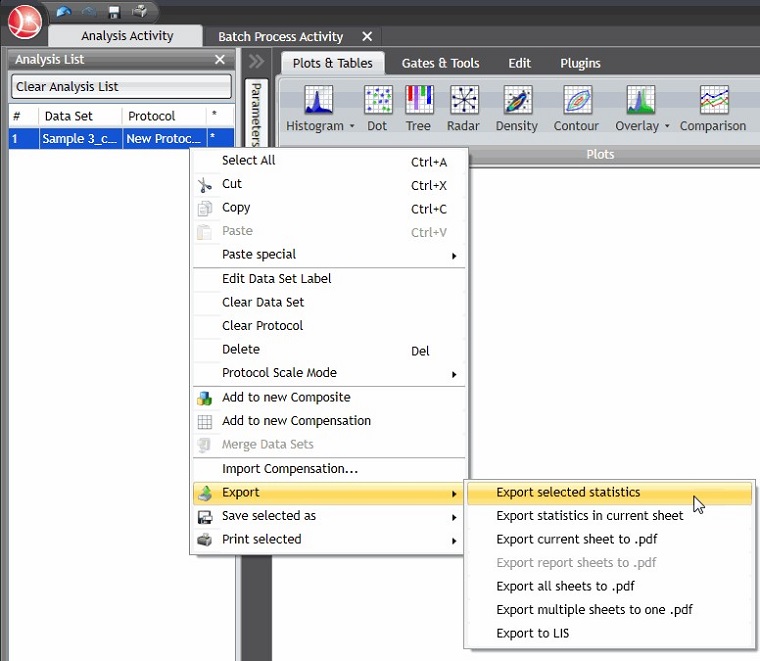Click row number 1 in Analysis List

pyautogui.click(x=23, y=139)
